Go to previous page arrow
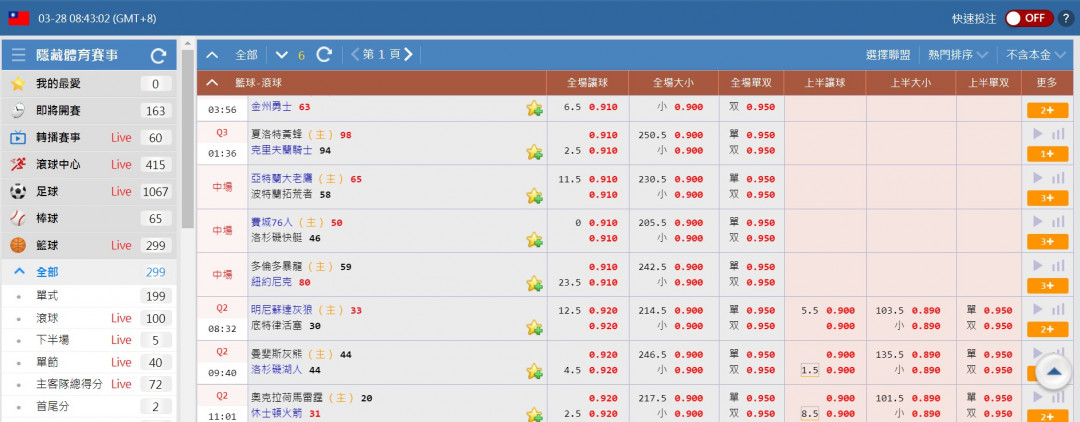The width and height of the screenshot is (1080, 422). click(355, 54)
